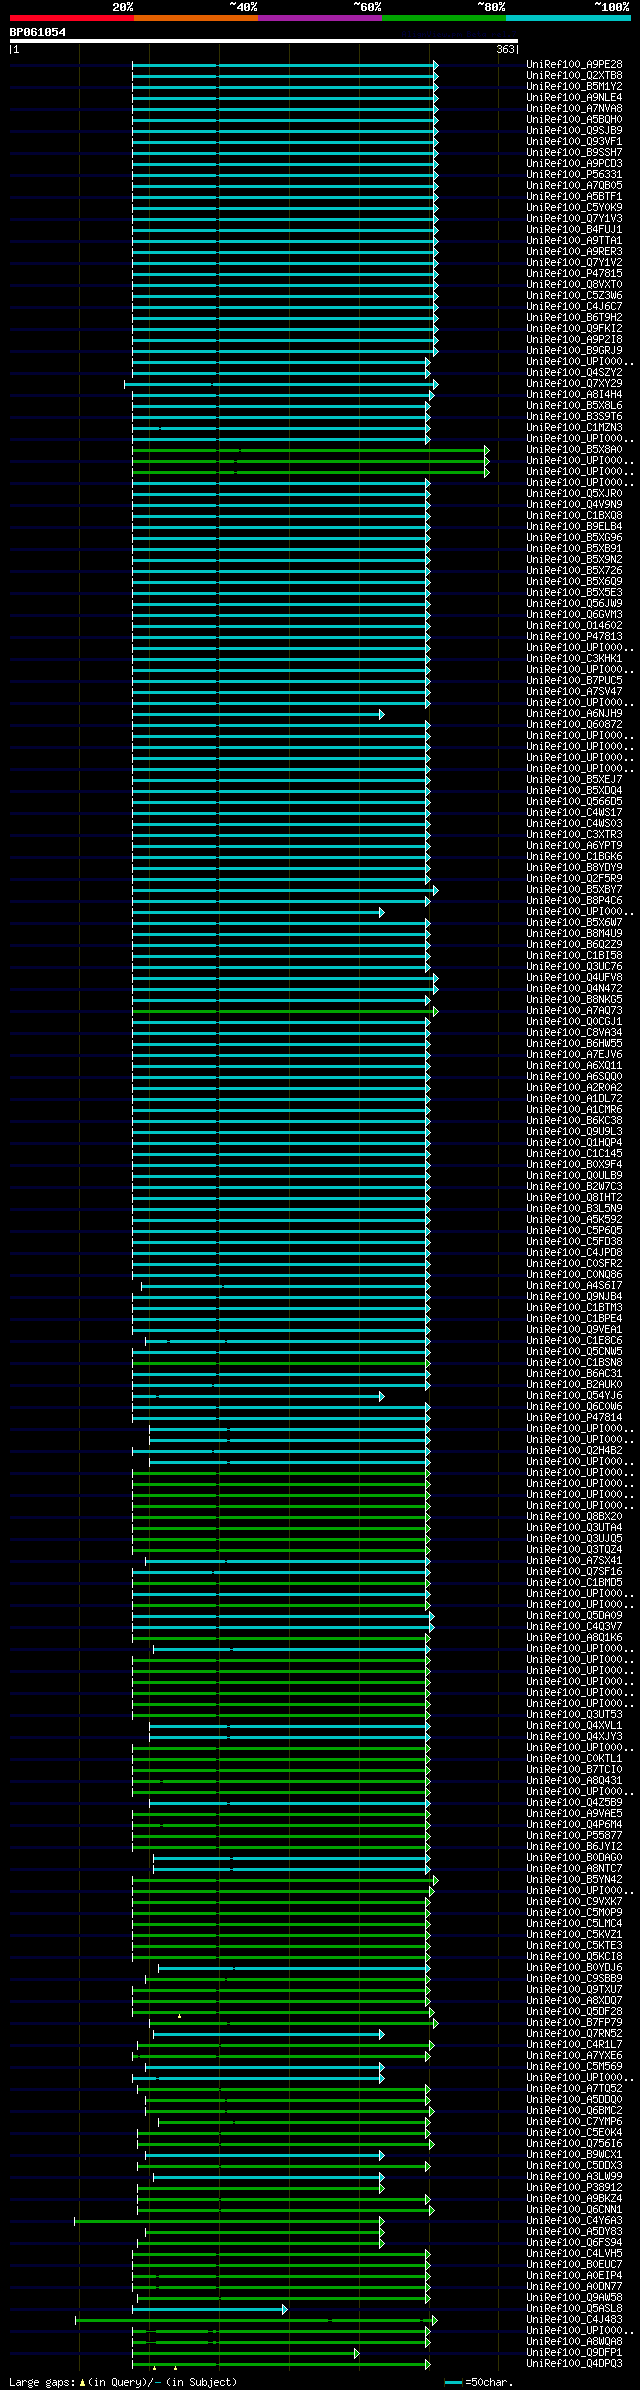Select hit label UniRef100_P38912

pyautogui.click(x=574, y=2187)
